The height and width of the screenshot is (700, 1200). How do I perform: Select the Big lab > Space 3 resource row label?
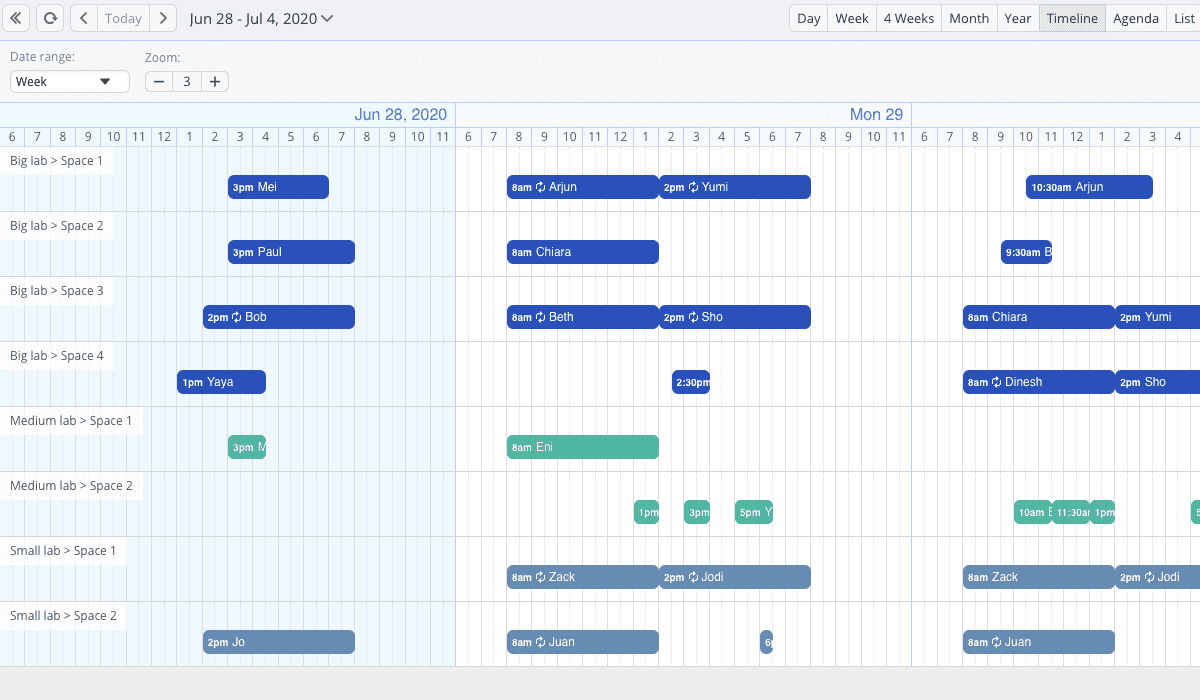pyautogui.click(x=57, y=291)
